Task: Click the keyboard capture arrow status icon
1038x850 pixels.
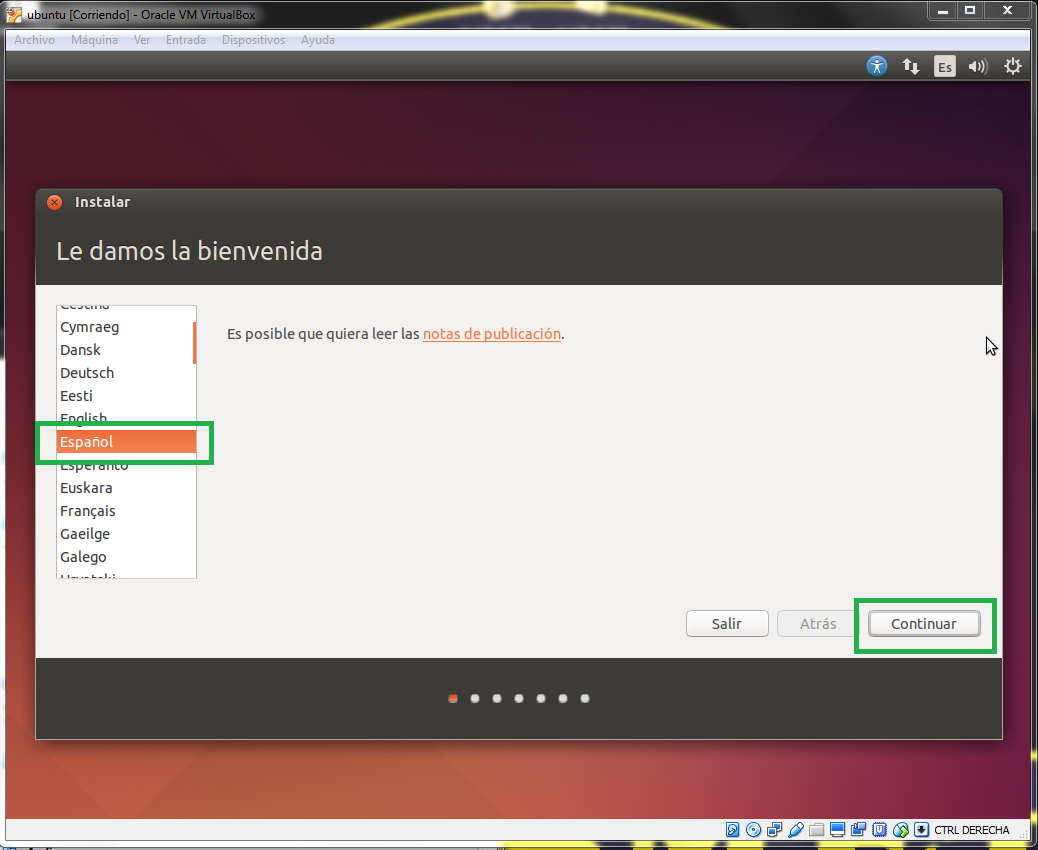Action: [x=921, y=829]
